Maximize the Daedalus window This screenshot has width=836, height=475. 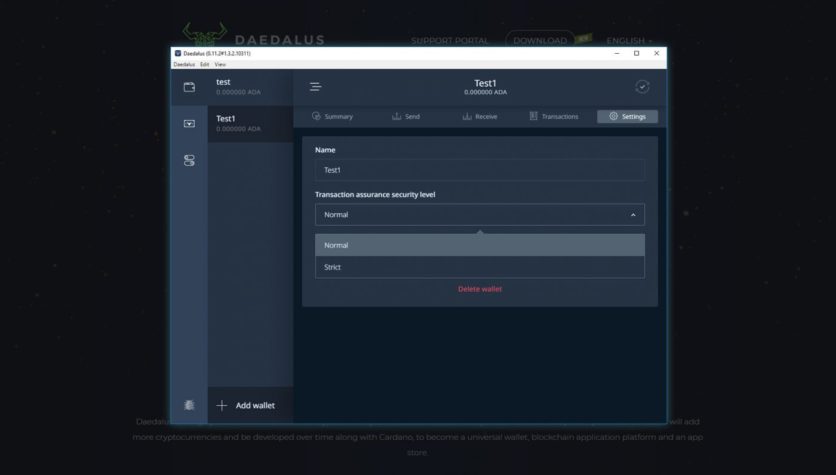(x=637, y=53)
